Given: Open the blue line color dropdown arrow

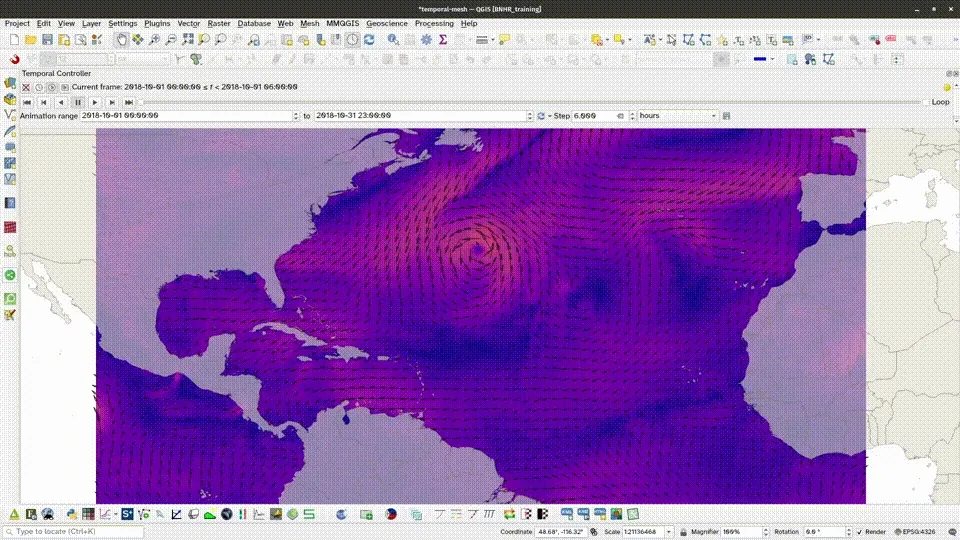Looking at the screenshot, I should click(x=772, y=59).
